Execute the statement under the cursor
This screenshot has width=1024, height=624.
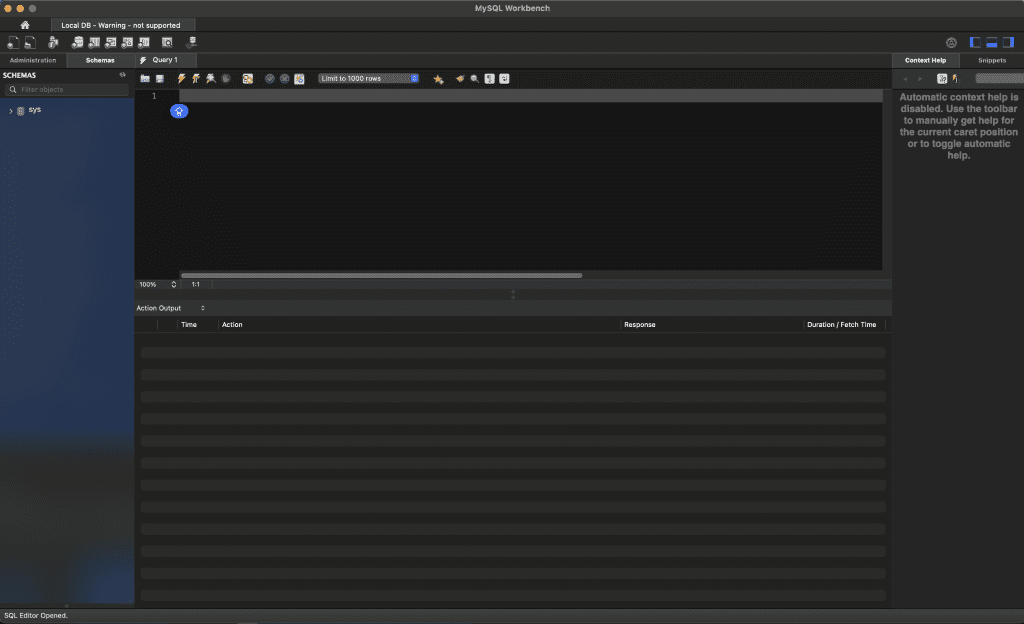(x=196, y=79)
